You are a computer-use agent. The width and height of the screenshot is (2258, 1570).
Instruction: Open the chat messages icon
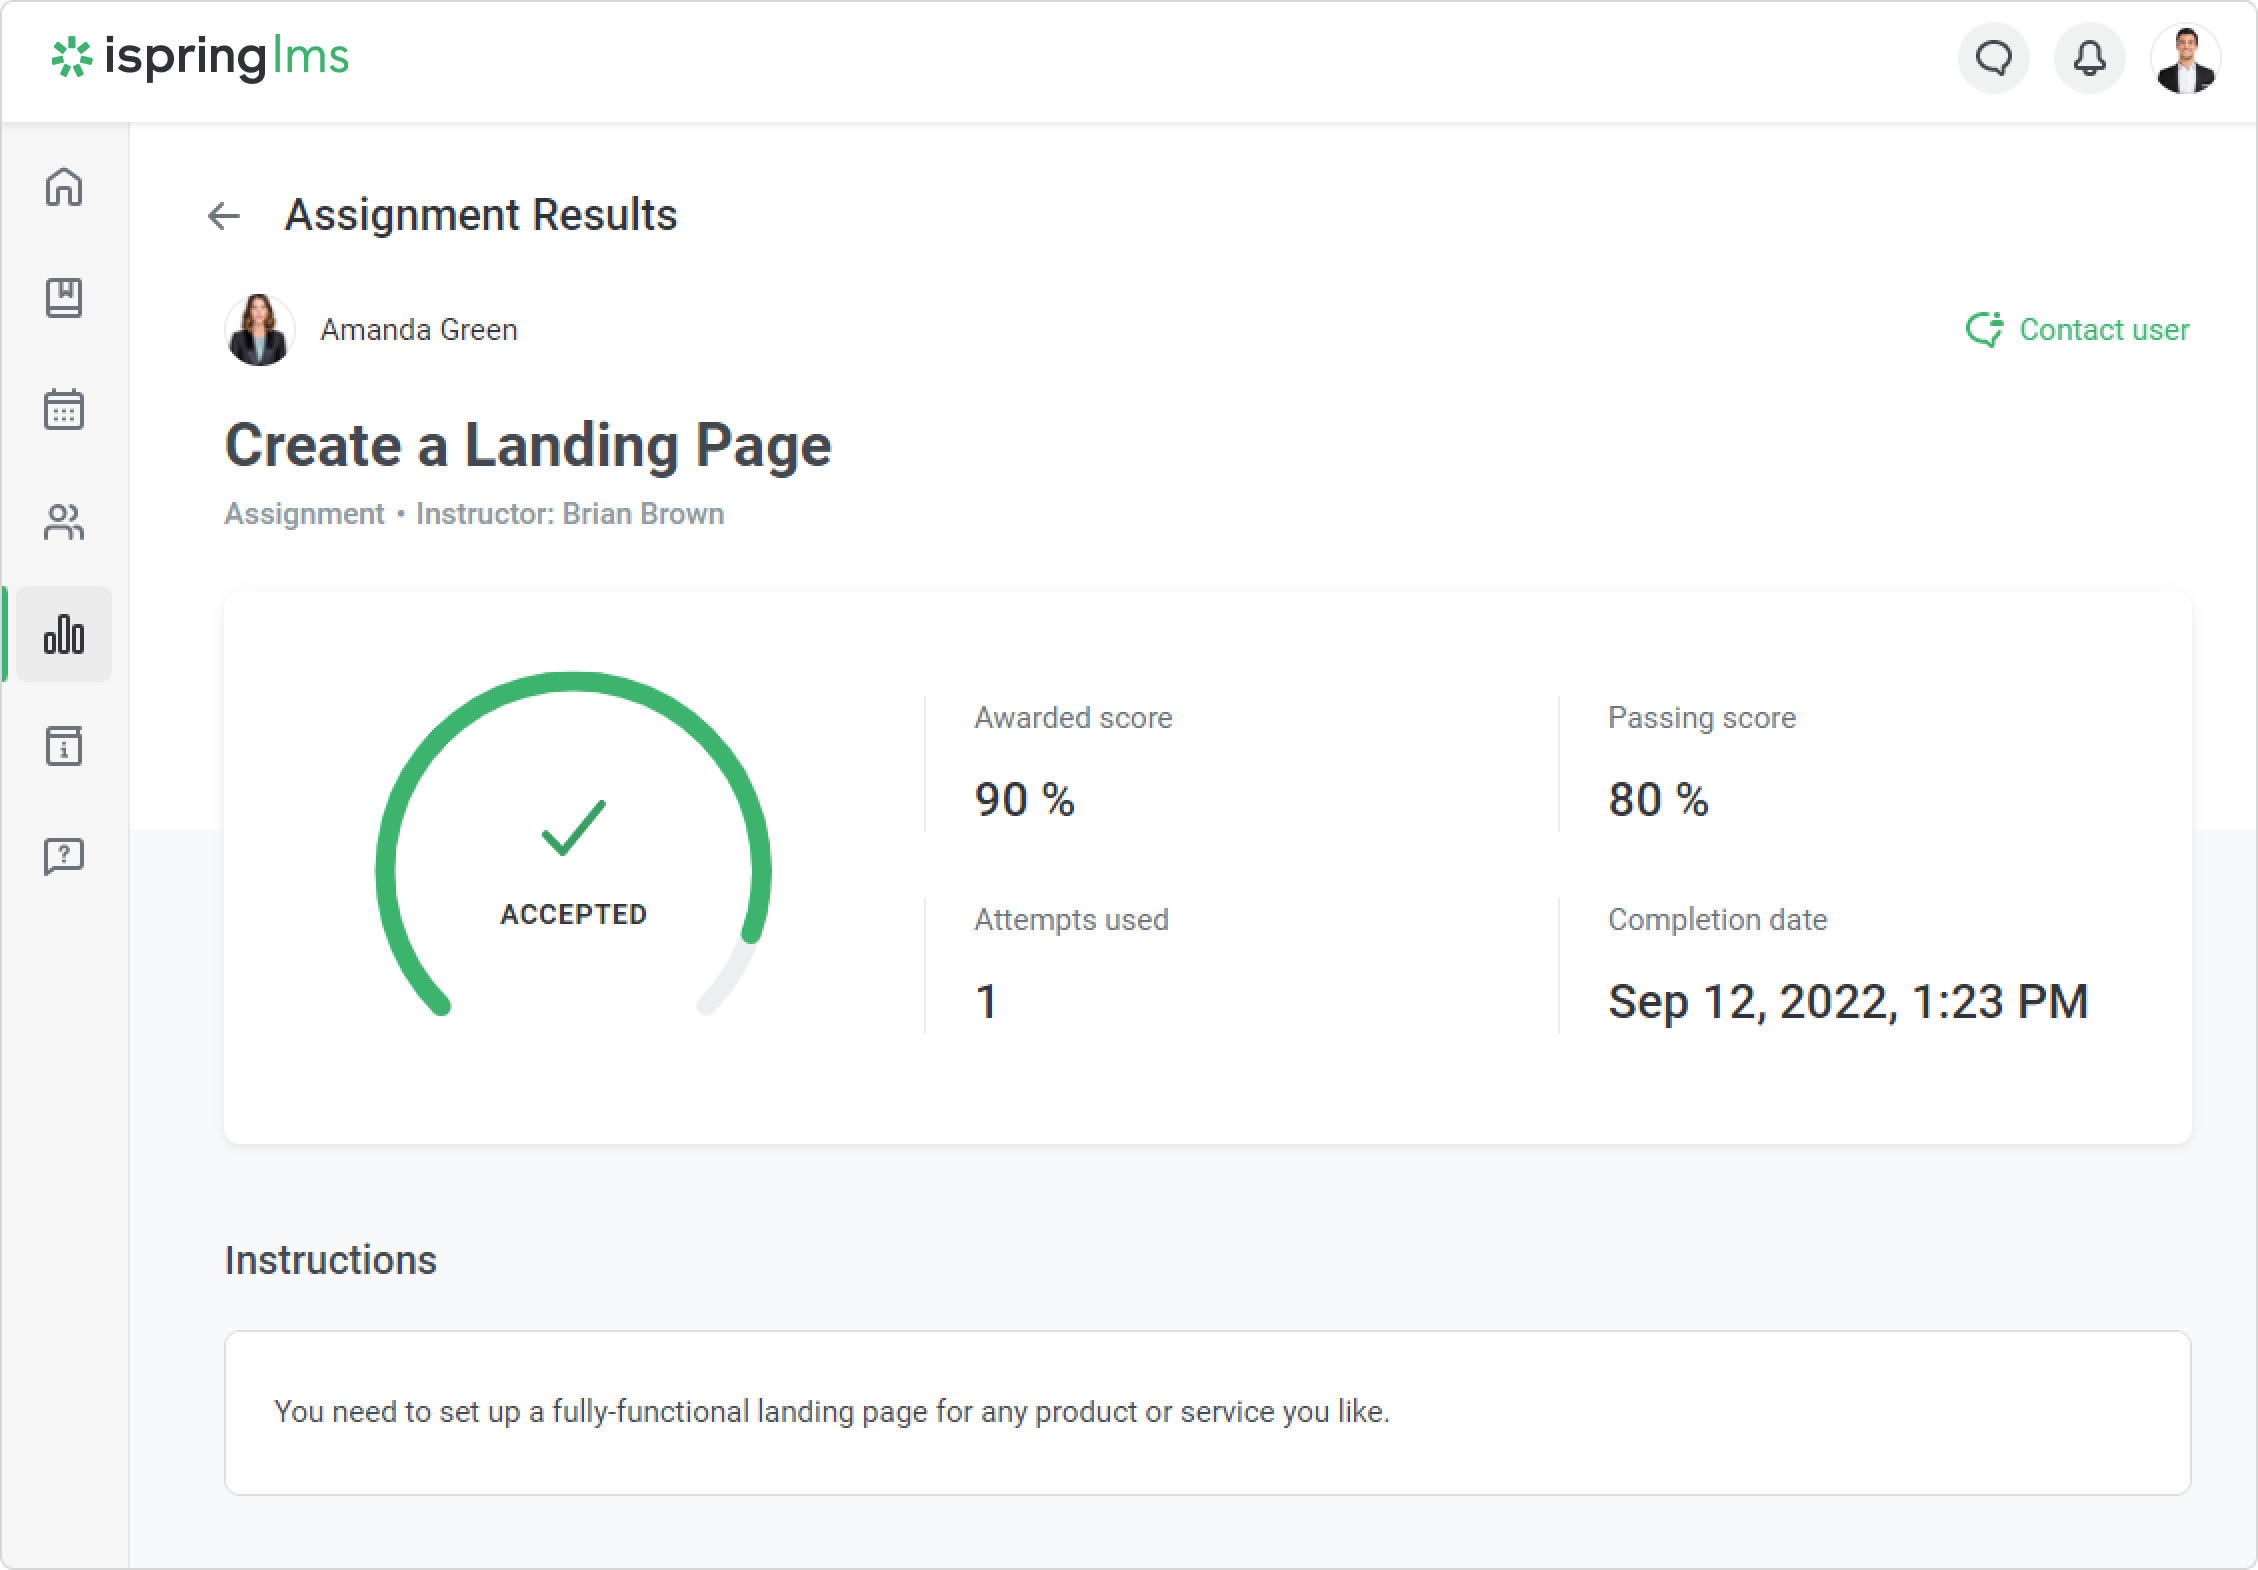click(1993, 58)
